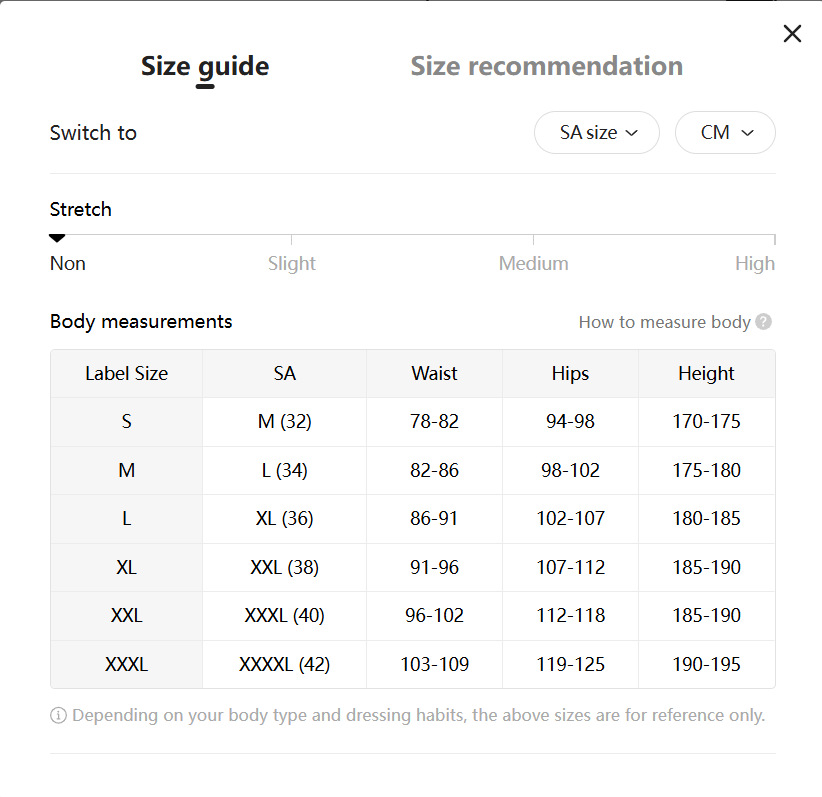This screenshot has height=797, width=822.
Task: Click the XL label size row
Action: pos(126,567)
